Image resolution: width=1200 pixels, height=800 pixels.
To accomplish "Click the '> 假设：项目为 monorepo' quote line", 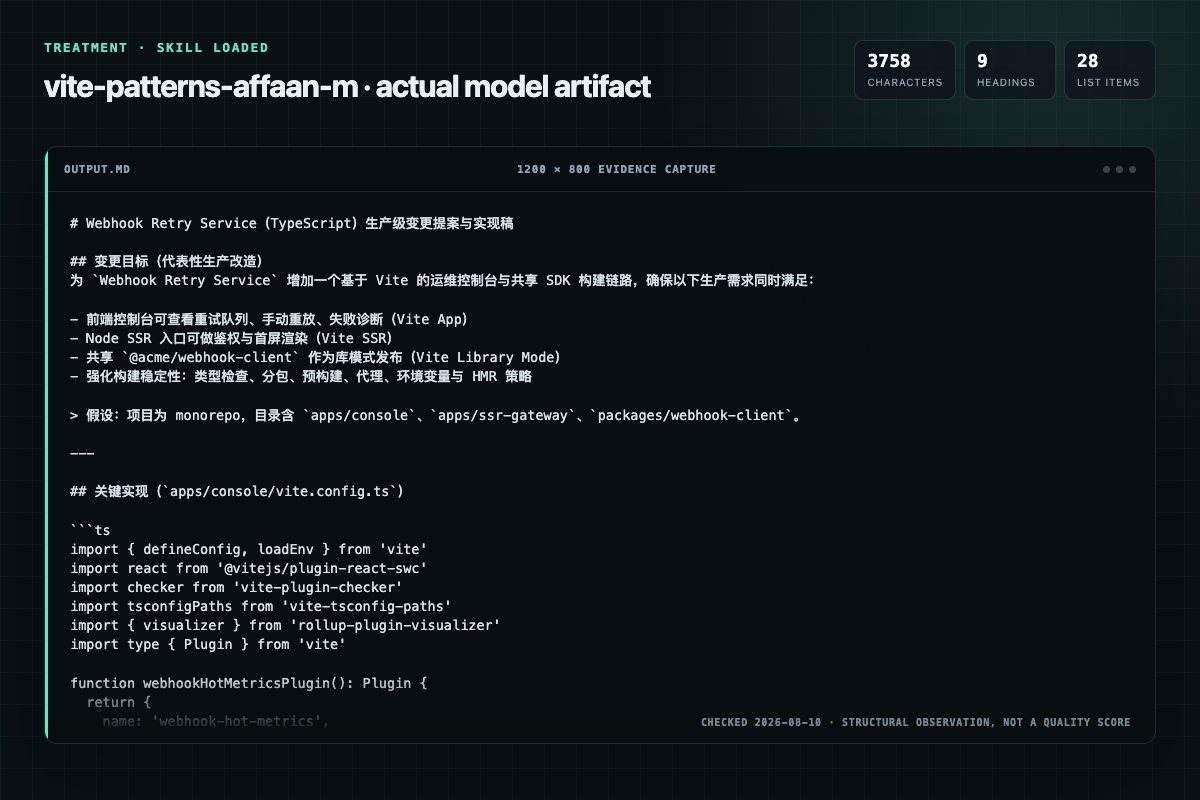I will [x=437, y=415].
